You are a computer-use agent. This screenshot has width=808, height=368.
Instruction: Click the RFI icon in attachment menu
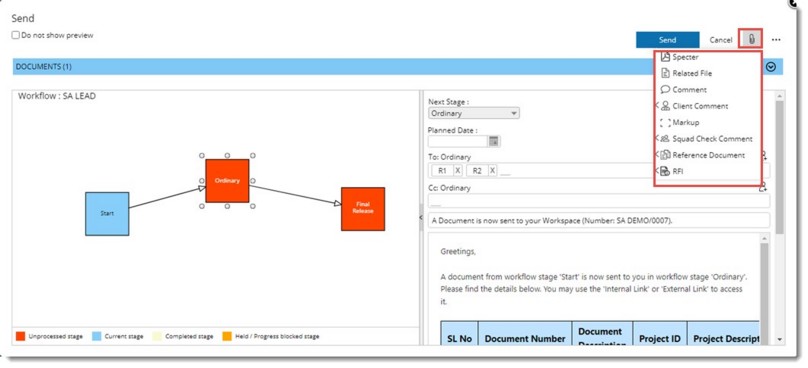tap(665, 171)
